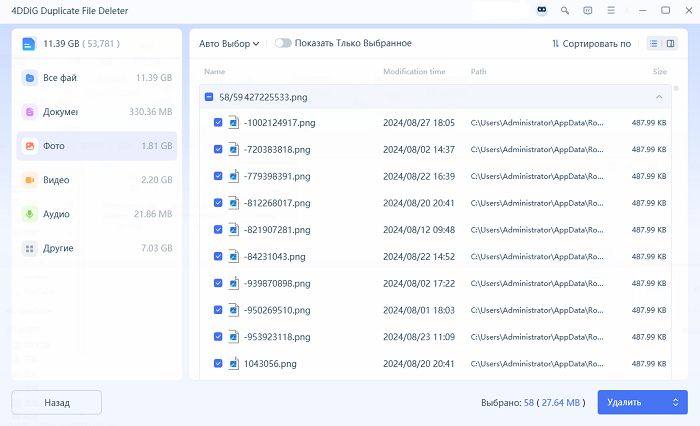Click the Сортировать по sort control
This screenshot has width=700, height=426.
(x=591, y=44)
